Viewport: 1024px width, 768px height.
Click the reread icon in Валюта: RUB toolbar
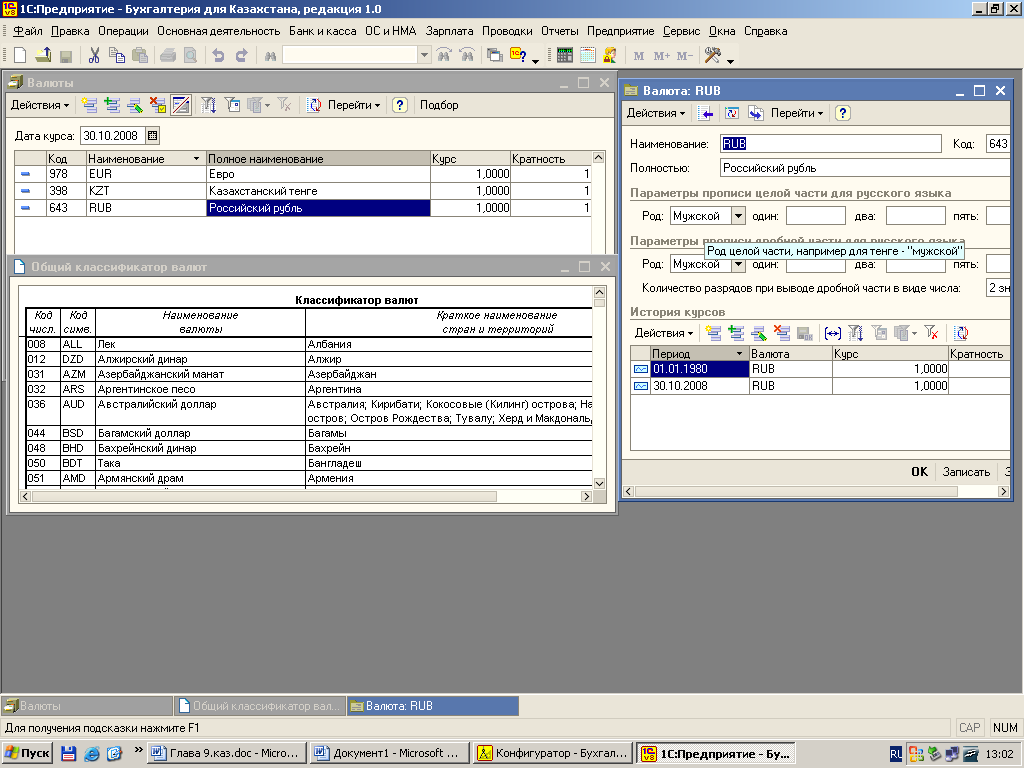pos(731,113)
